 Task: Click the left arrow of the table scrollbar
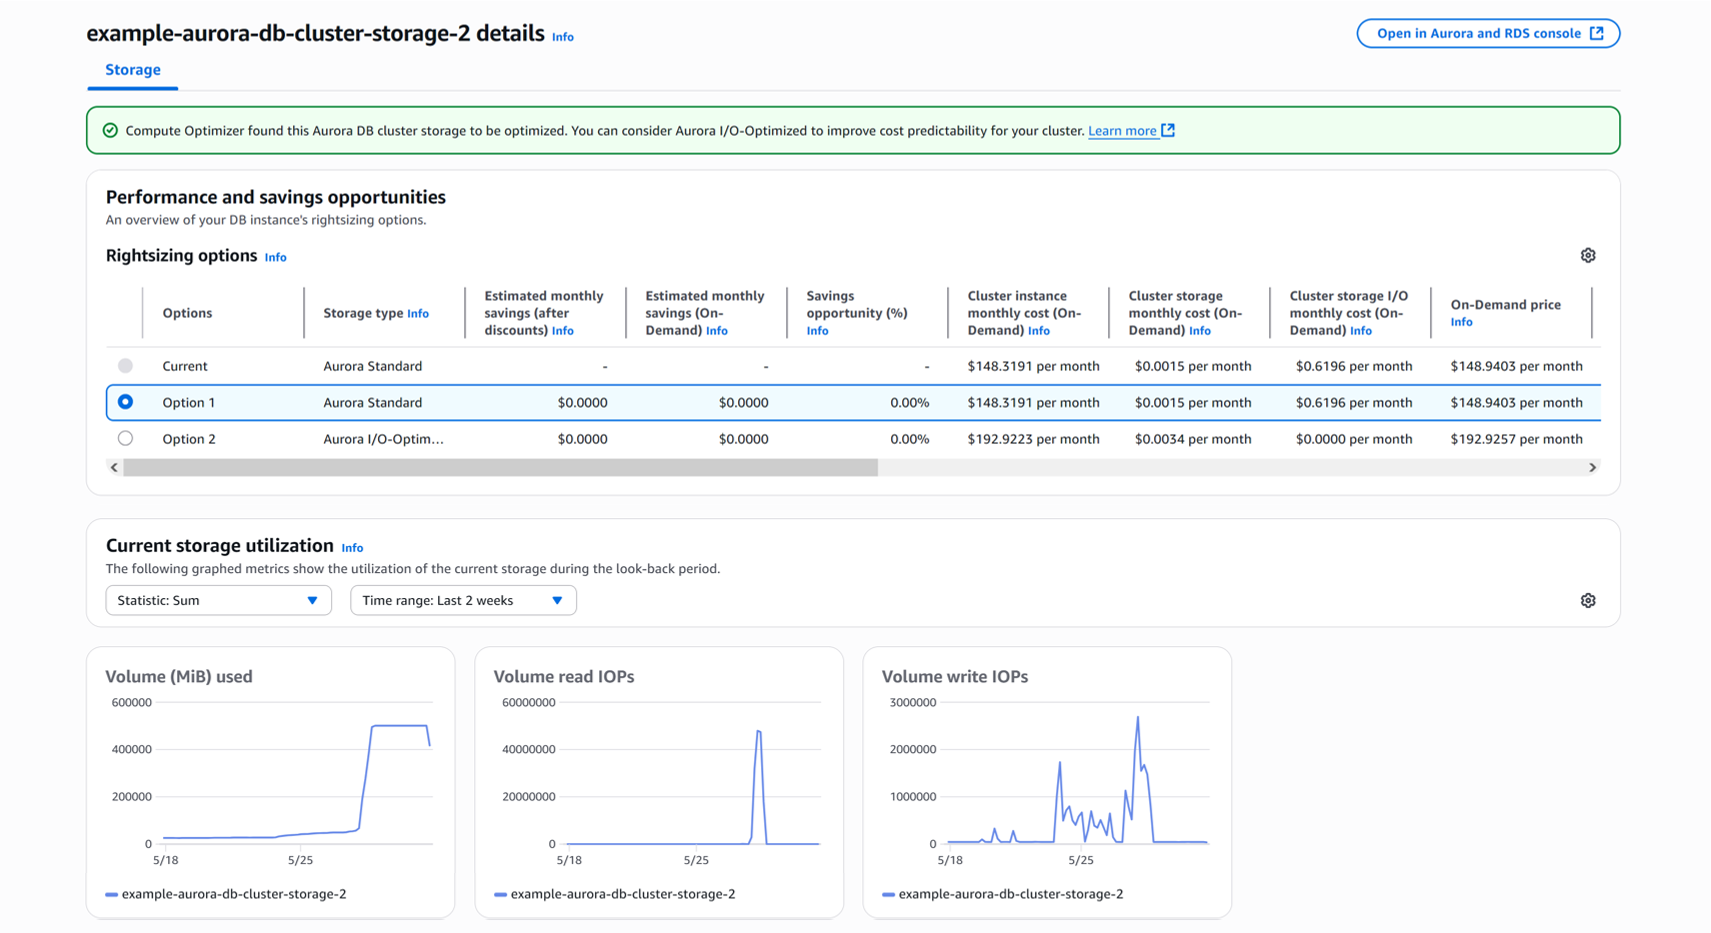[114, 468]
